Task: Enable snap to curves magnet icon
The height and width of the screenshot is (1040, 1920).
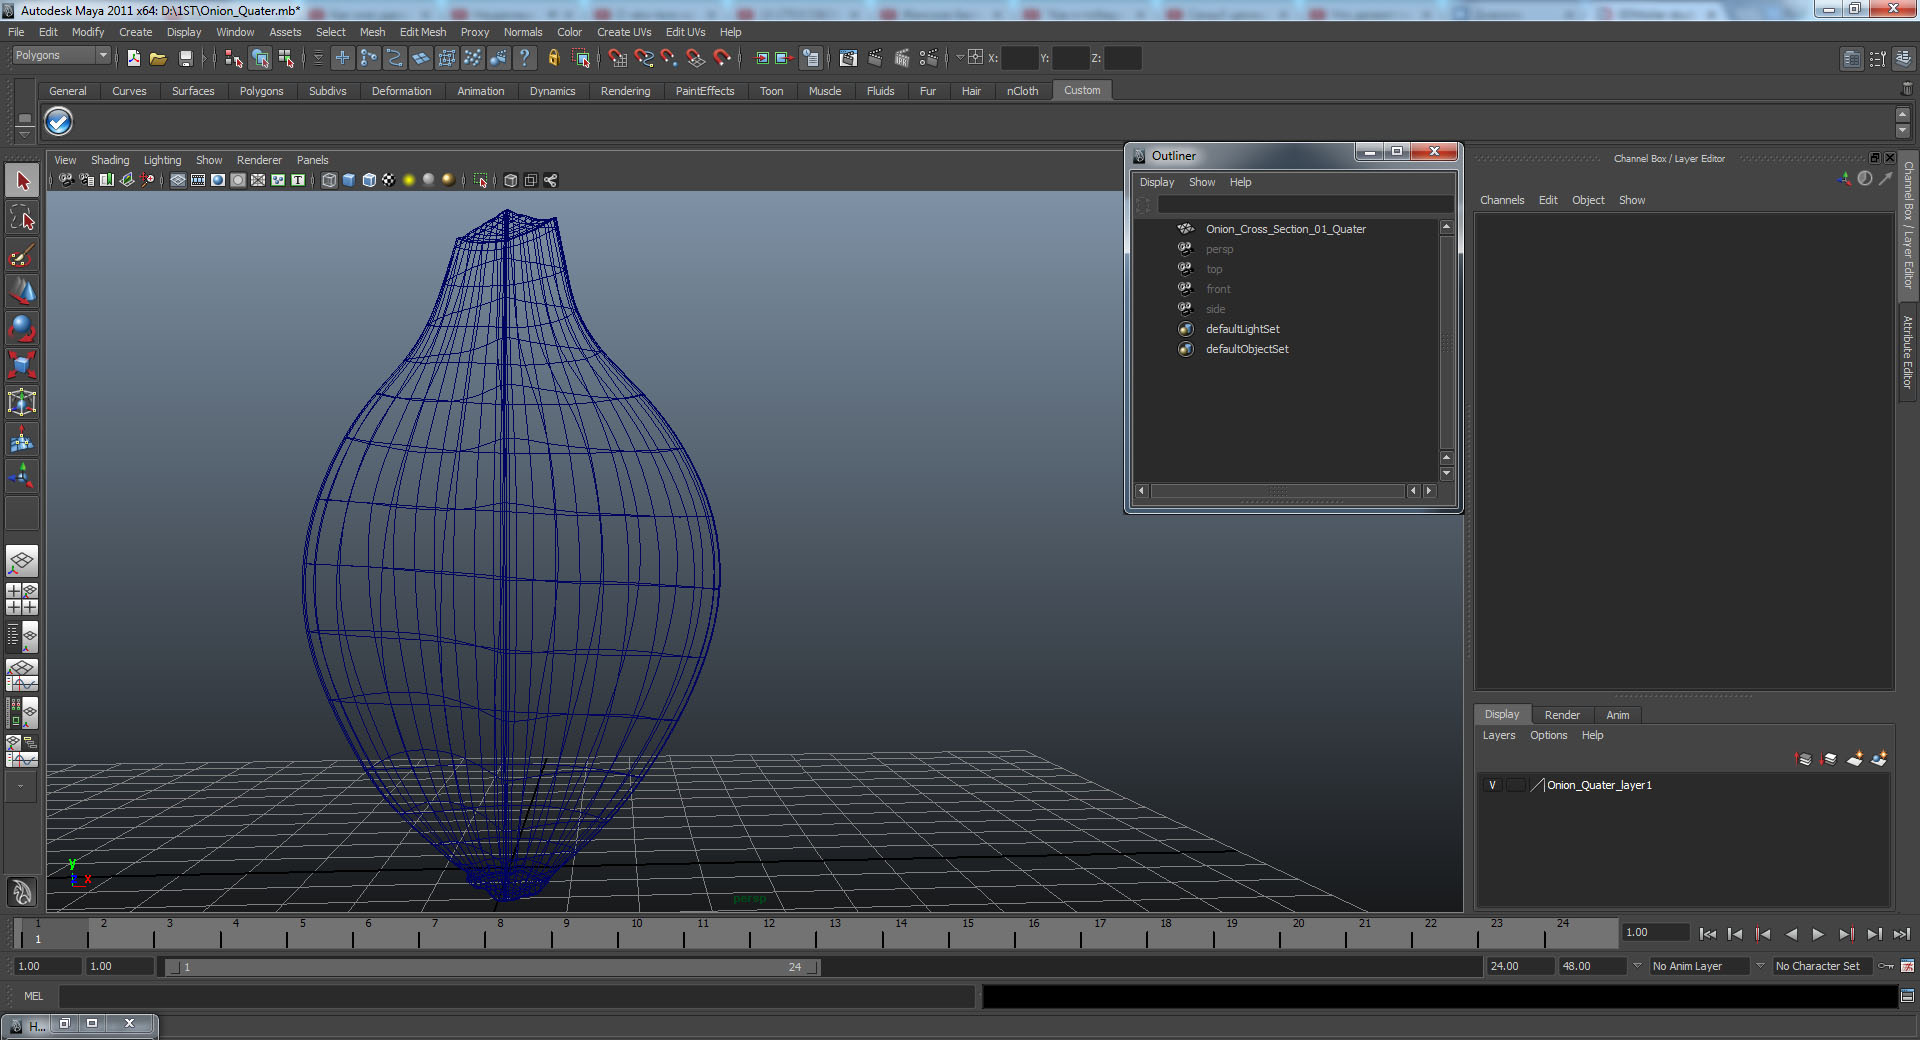Action: click(x=643, y=58)
